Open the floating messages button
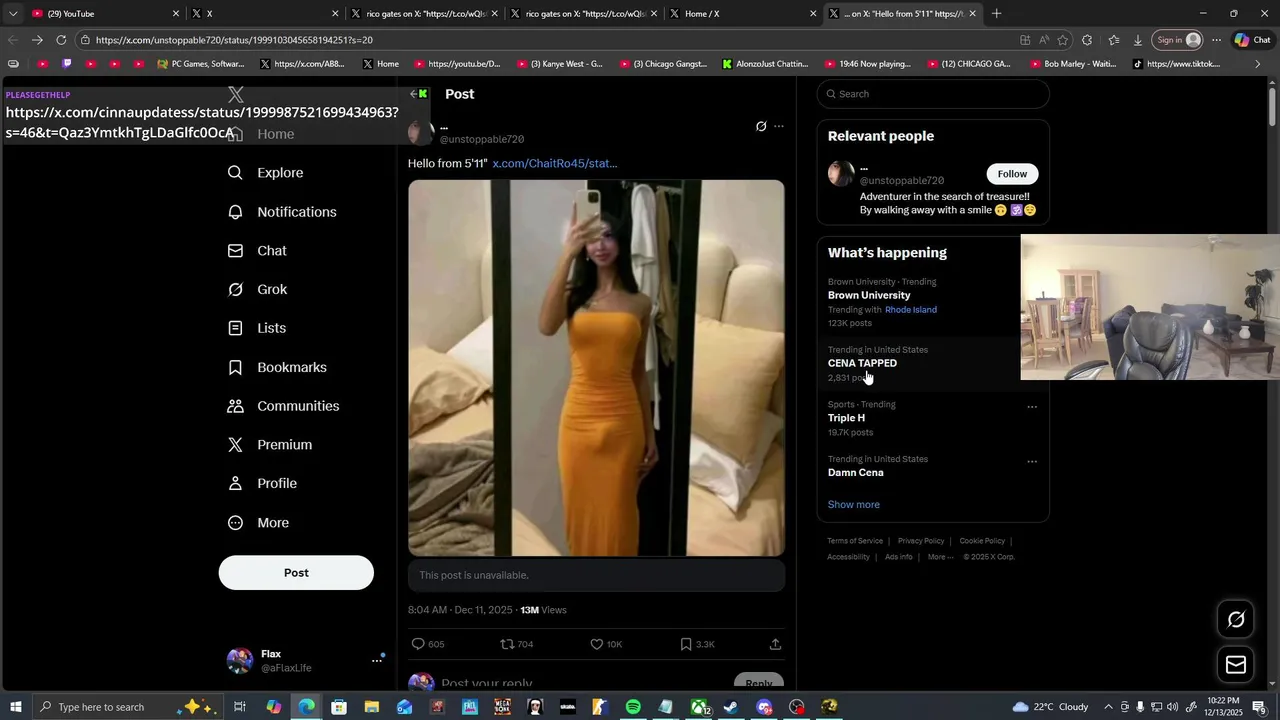 [x=1236, y=665]
